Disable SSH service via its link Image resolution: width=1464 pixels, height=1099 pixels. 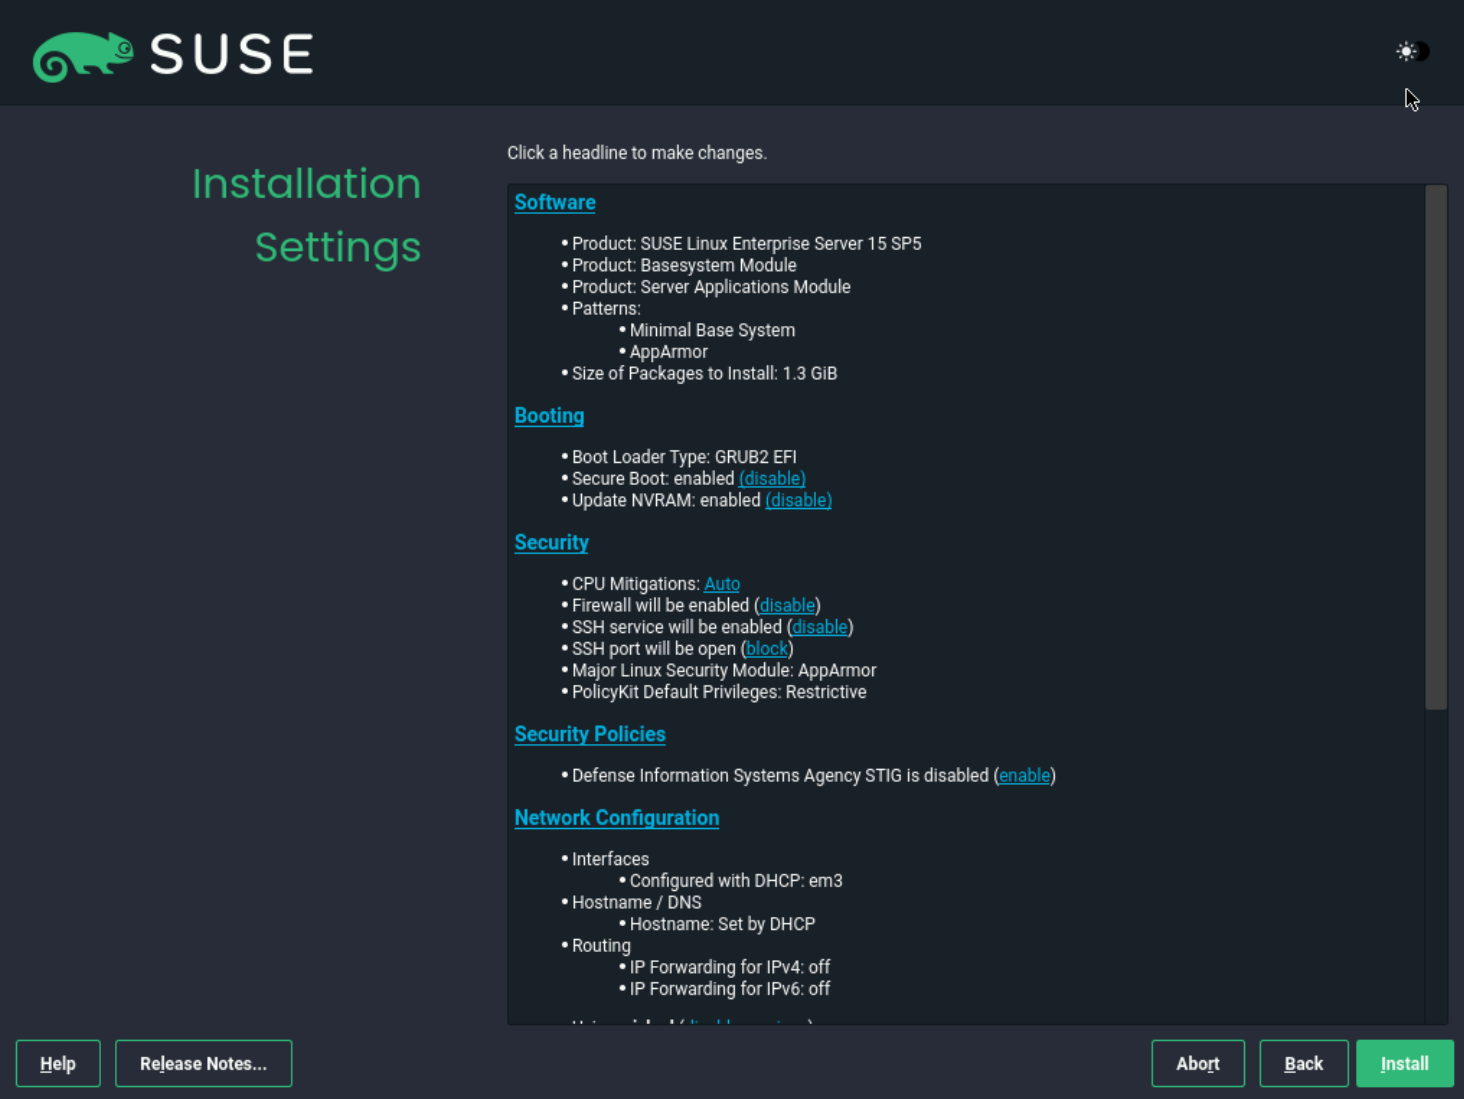[820, 627]
